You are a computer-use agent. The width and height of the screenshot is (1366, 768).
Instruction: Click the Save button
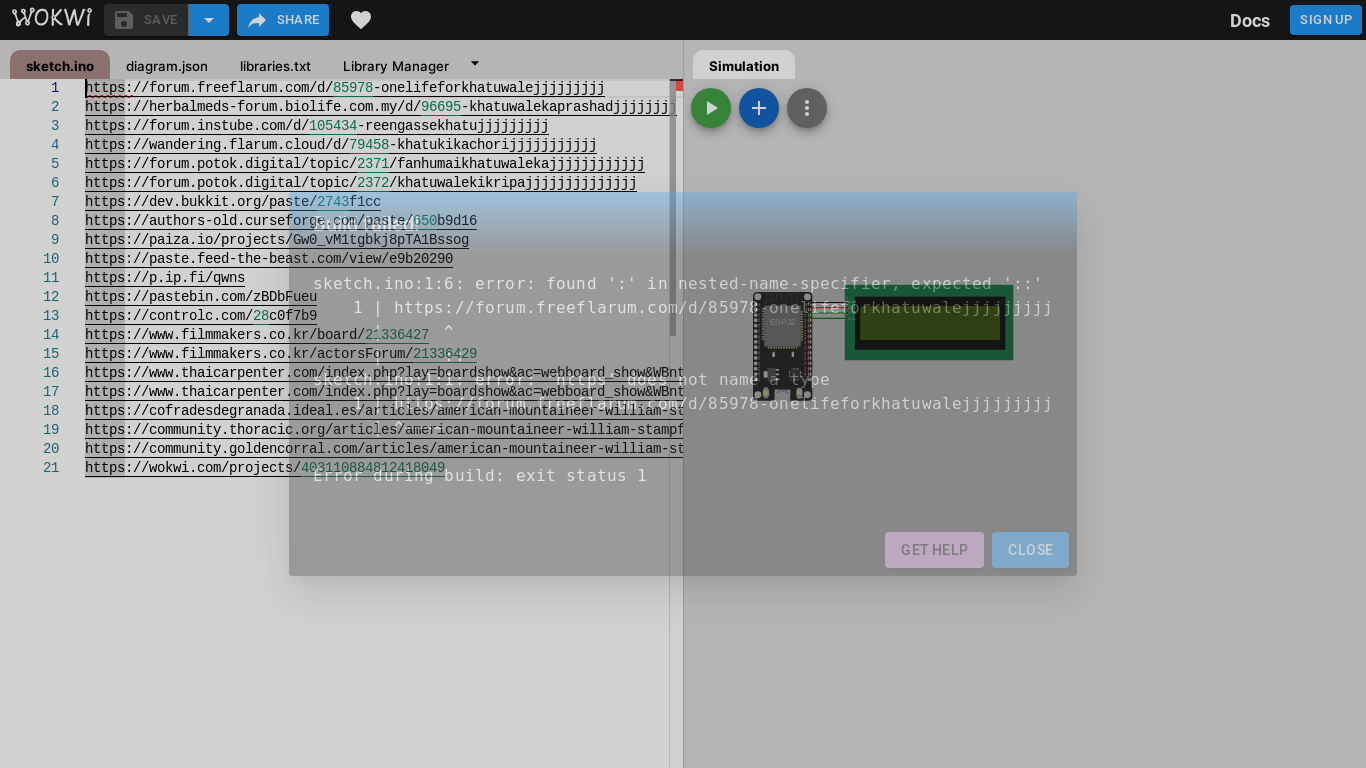click(x=146, y=20)
